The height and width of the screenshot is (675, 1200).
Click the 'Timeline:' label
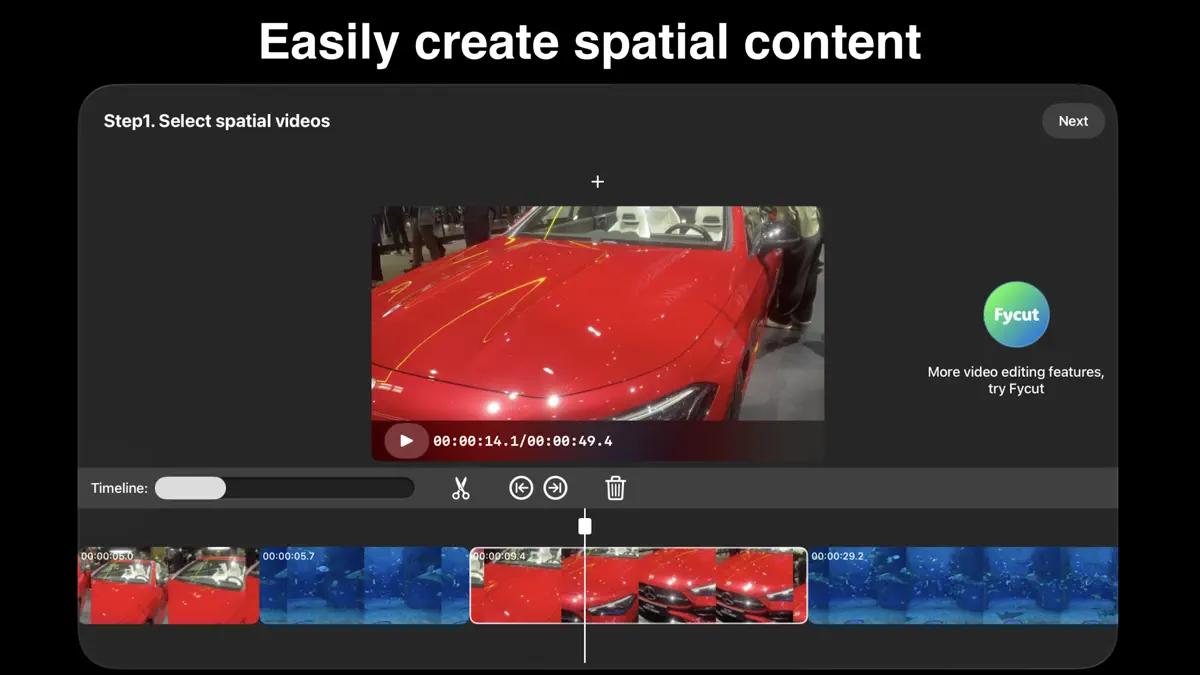[x=119, y=488]
